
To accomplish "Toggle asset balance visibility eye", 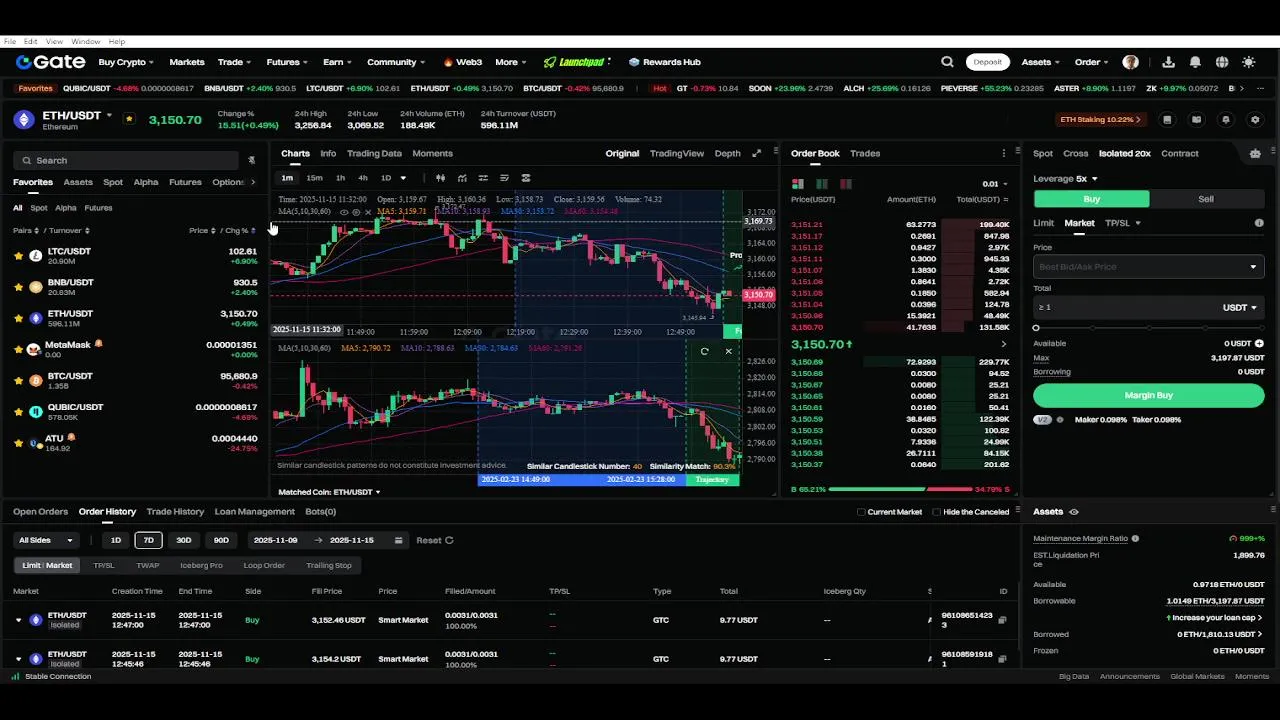I will pyautogui.click(x=1074, y=512).
